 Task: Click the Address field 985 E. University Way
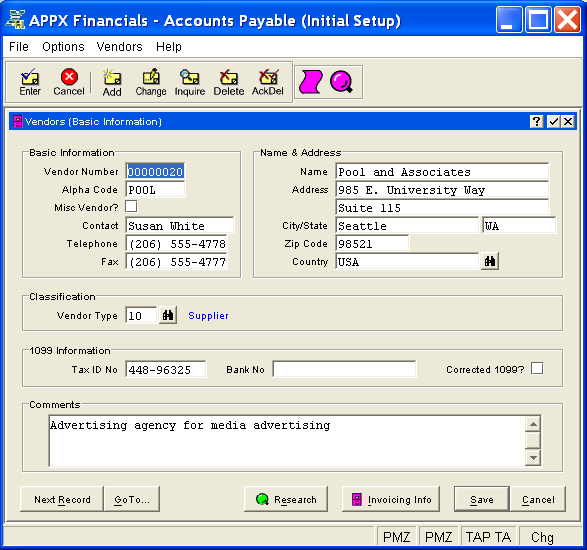pos(442,190)
